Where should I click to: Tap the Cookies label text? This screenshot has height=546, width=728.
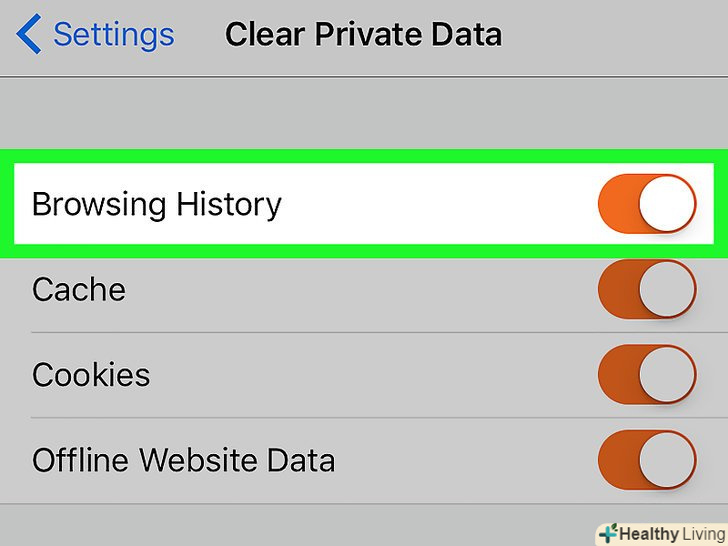(91, 375)
